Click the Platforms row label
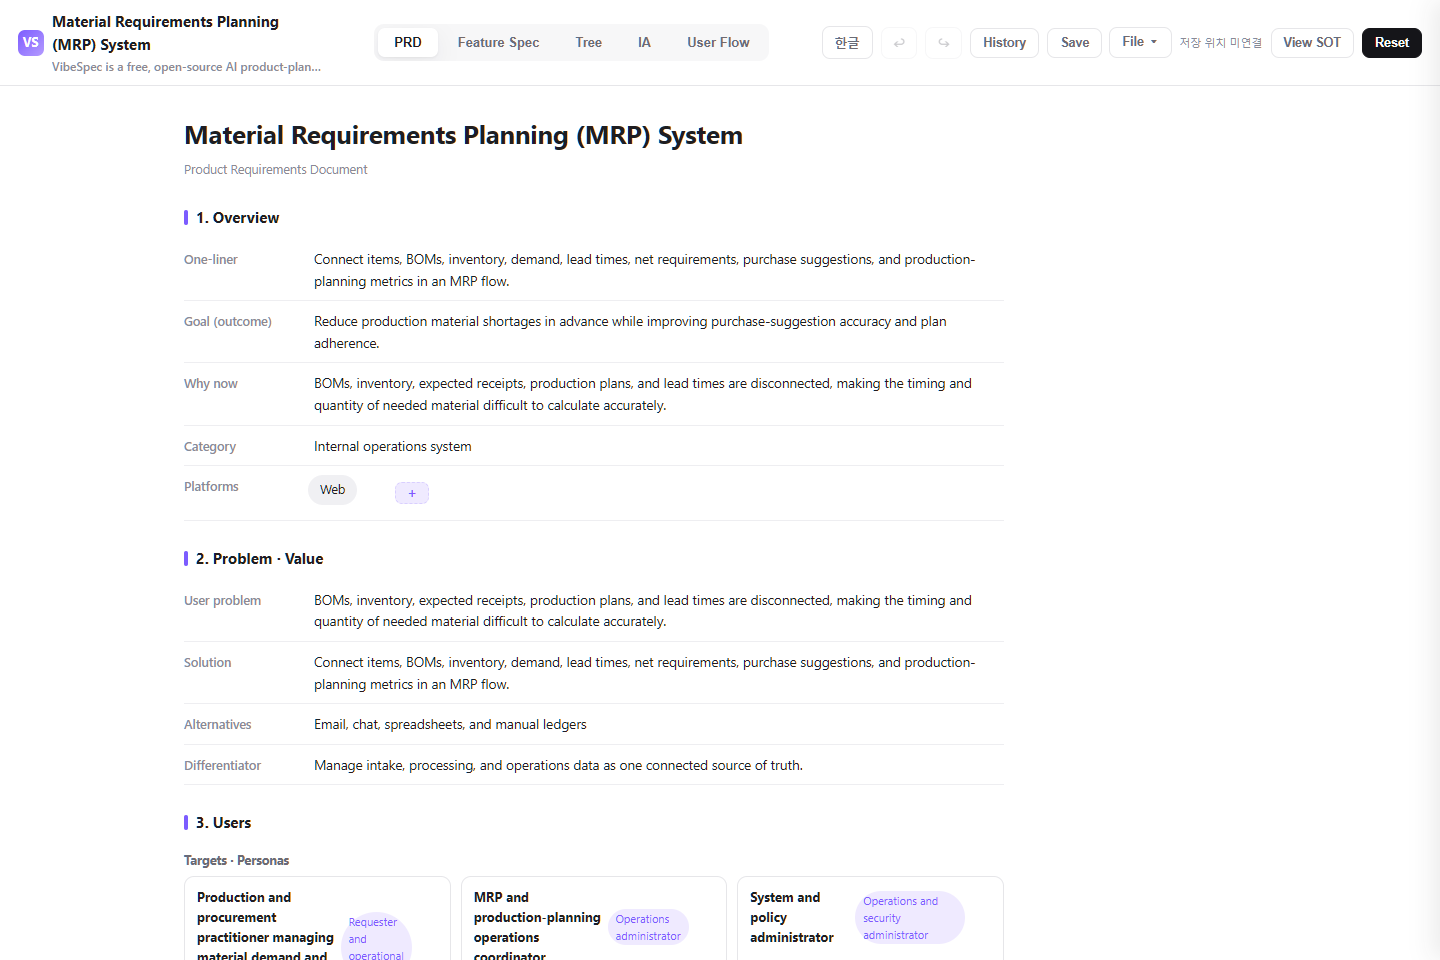Viewport: 1440px width, 960px height. click(x=211, y=487)
